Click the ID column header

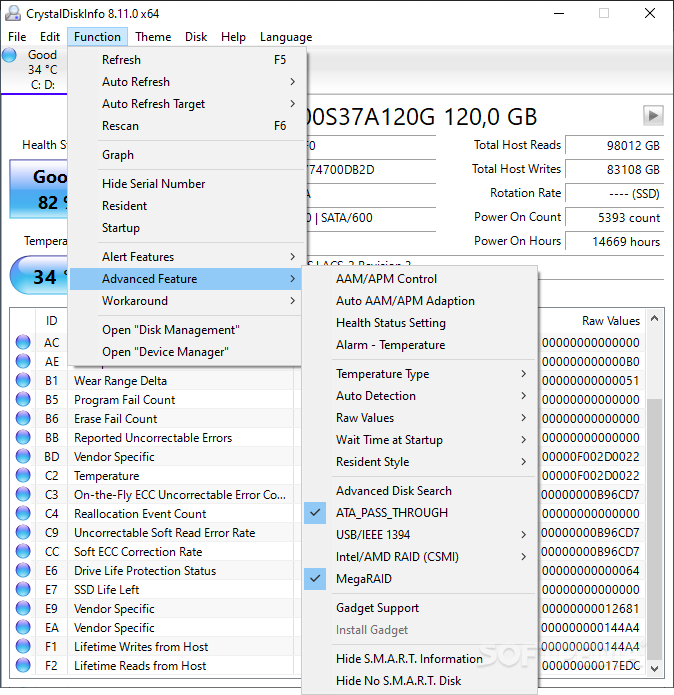51,320
